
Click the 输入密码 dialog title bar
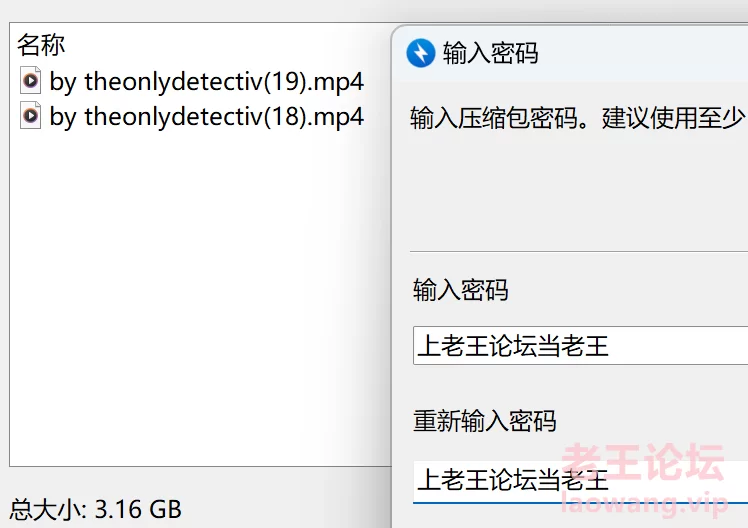coord(571,52)
